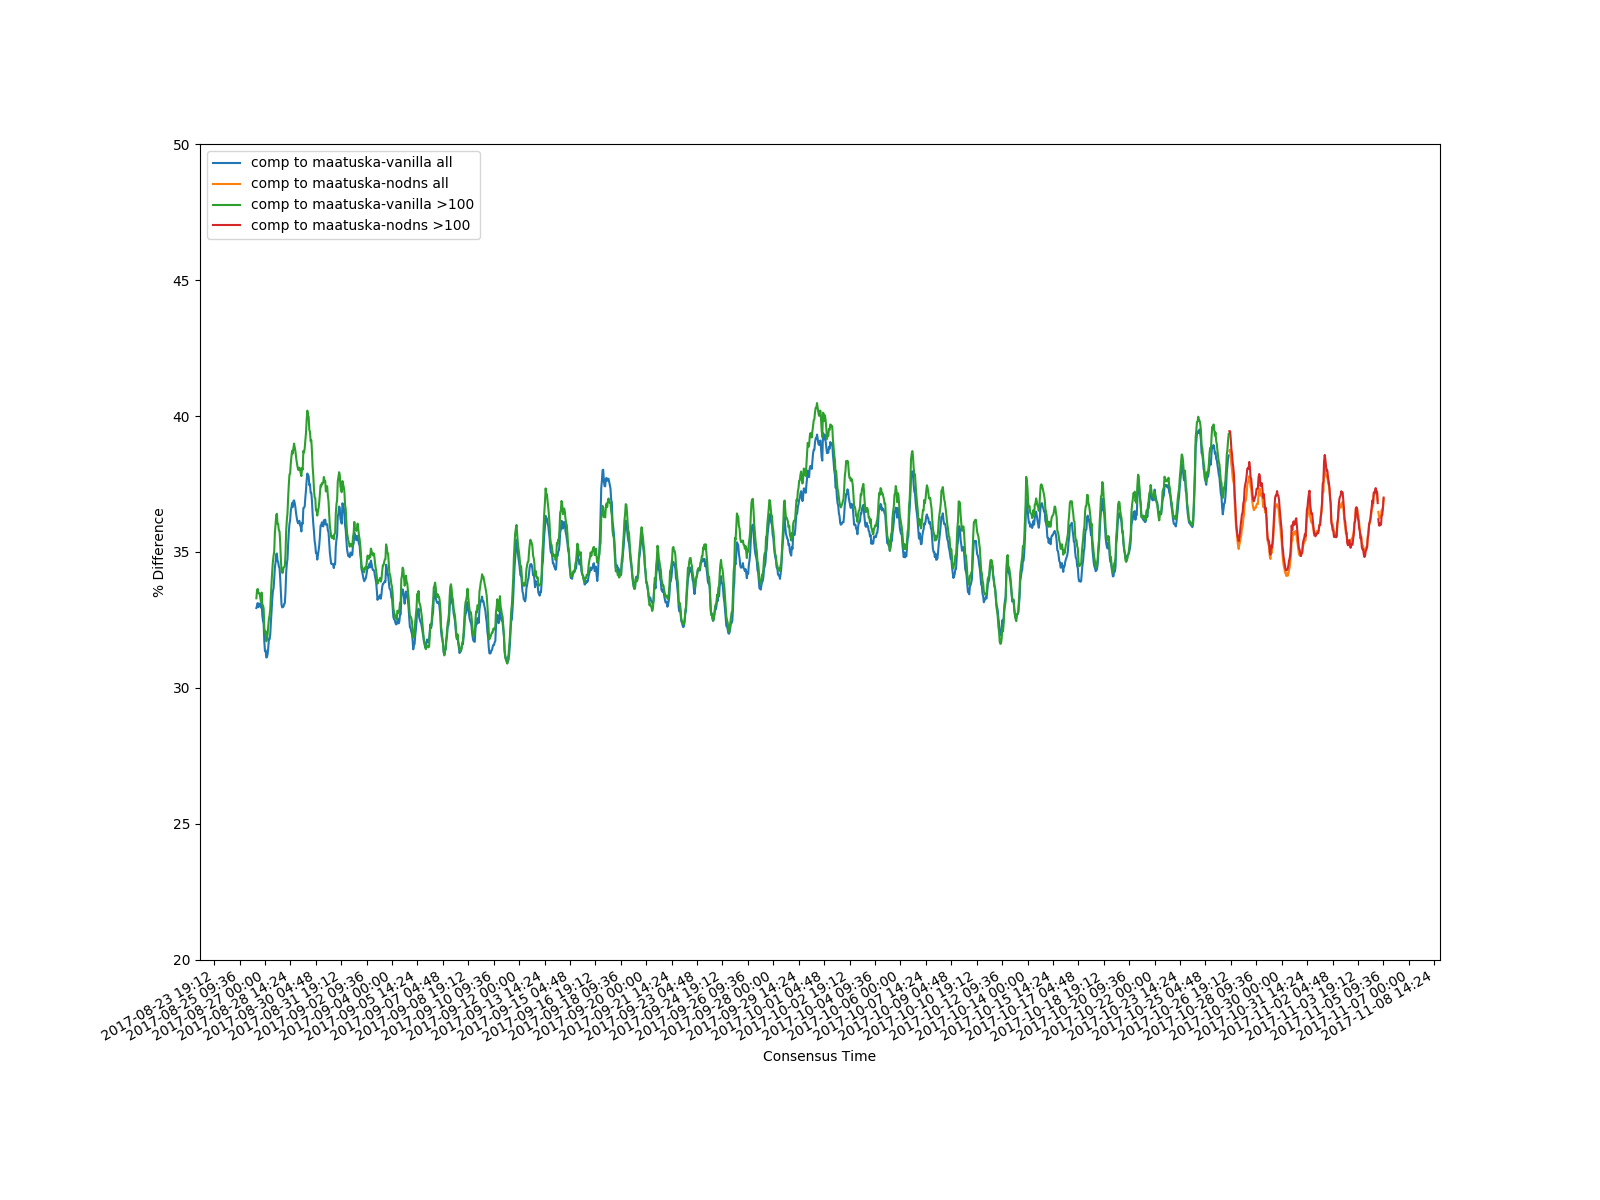Click the y-axis tick label 30
Image resolution: width=1600 pixels, height=1200 pixels.
pyautogui.click(x=181, y=689)
